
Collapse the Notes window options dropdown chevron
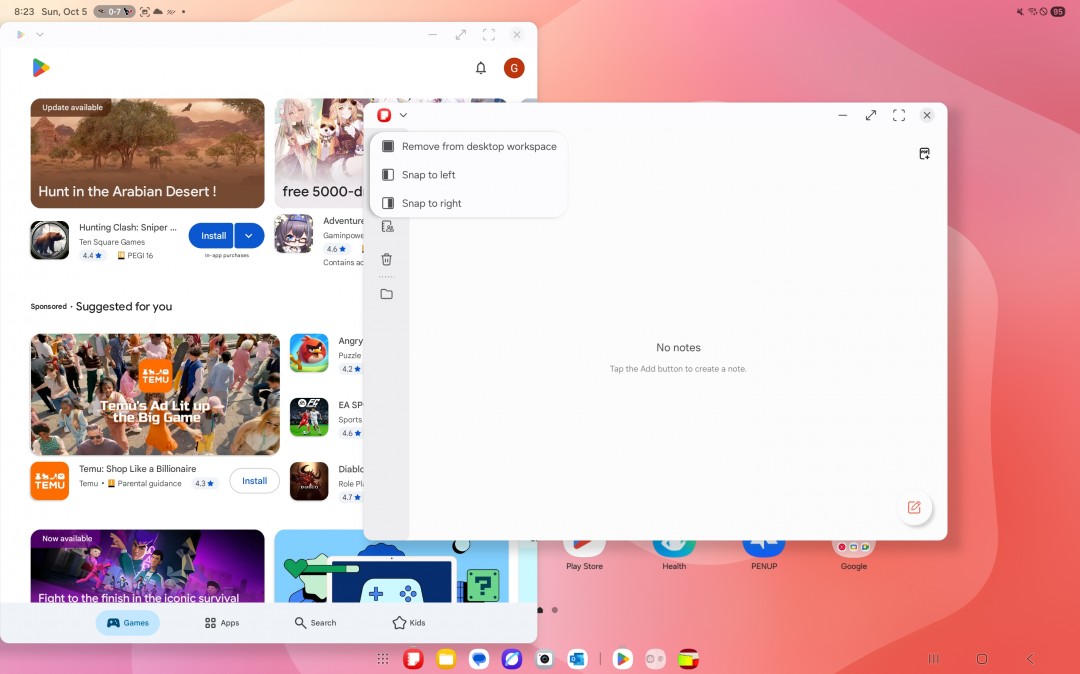[x=403, y=115]
